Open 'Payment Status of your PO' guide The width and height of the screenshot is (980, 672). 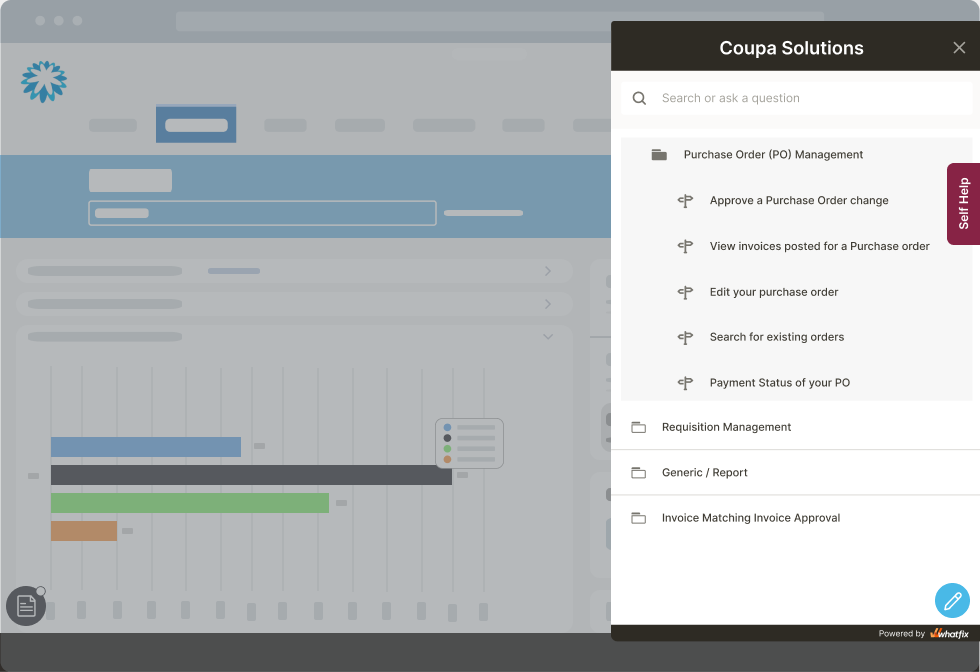[779, 383]
